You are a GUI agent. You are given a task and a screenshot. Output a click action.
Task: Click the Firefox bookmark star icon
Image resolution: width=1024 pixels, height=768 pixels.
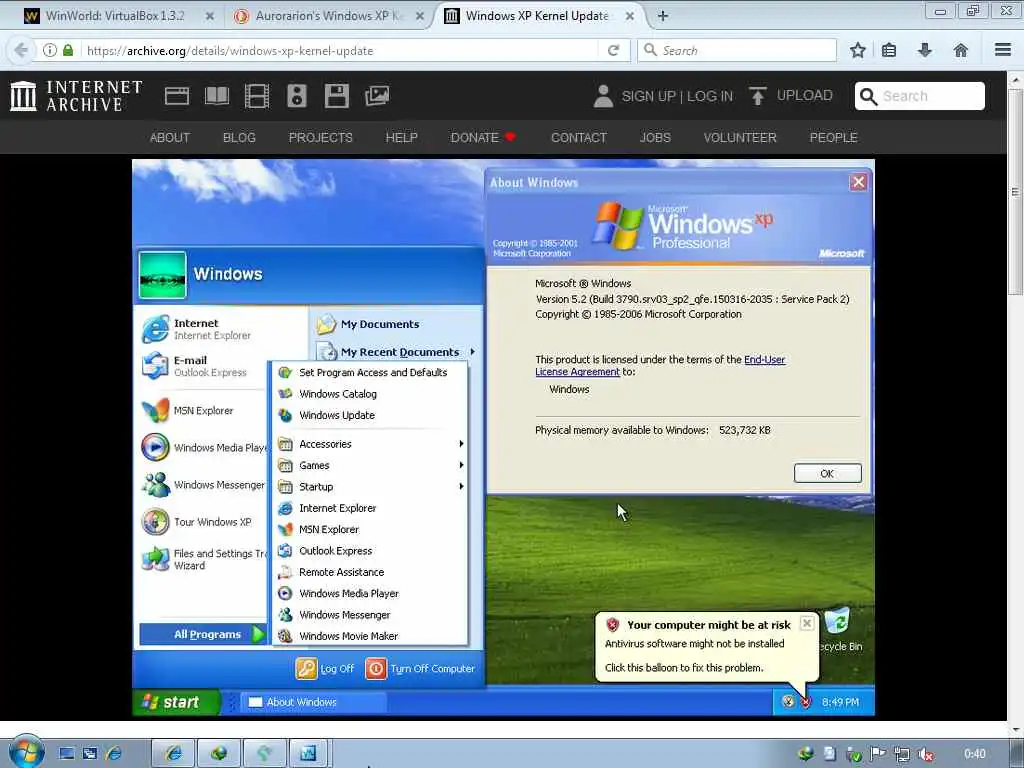(857, 50)
